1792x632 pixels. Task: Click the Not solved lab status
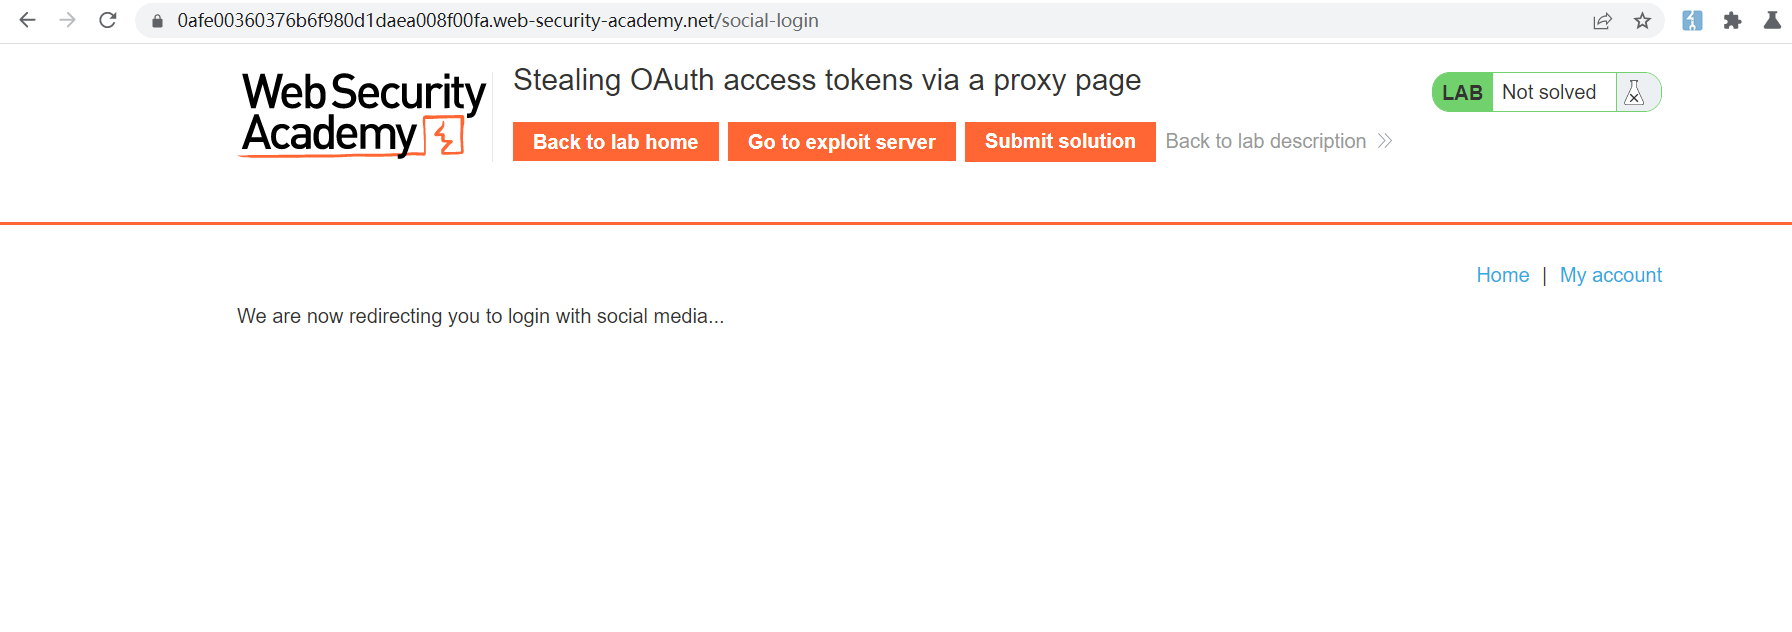pos(1548,92)
